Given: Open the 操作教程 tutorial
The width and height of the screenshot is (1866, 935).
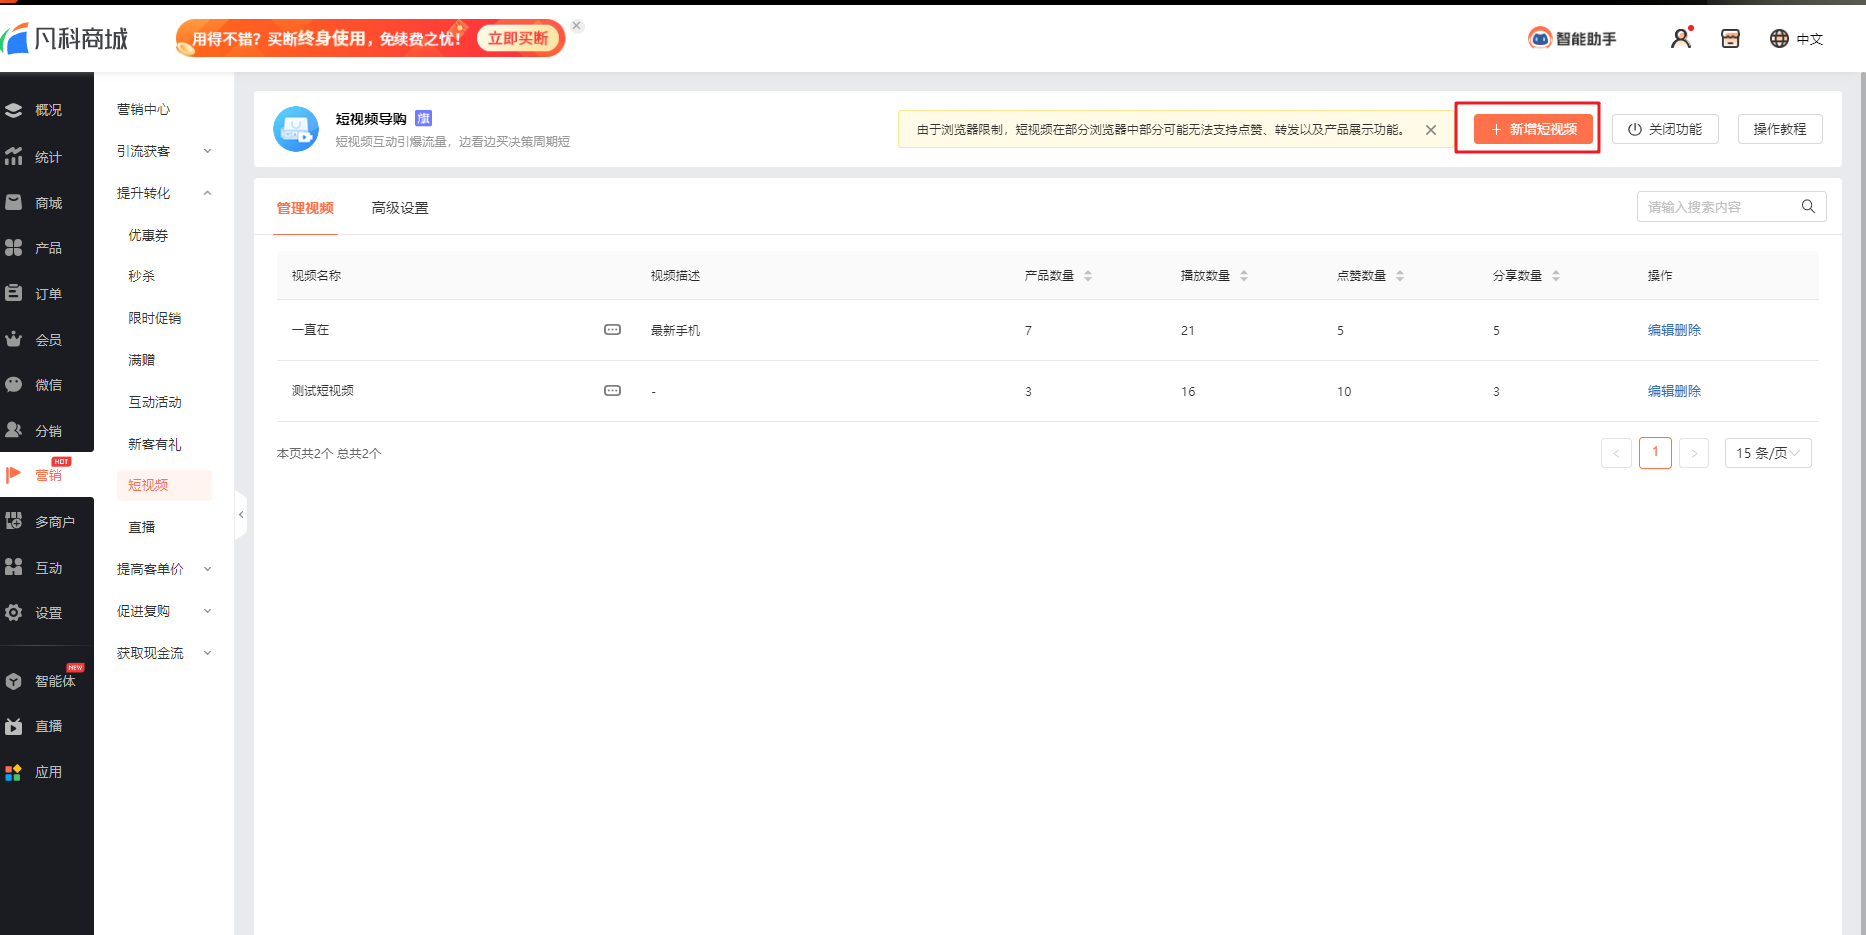Looking at the screenshot, I should (1780, 129).
